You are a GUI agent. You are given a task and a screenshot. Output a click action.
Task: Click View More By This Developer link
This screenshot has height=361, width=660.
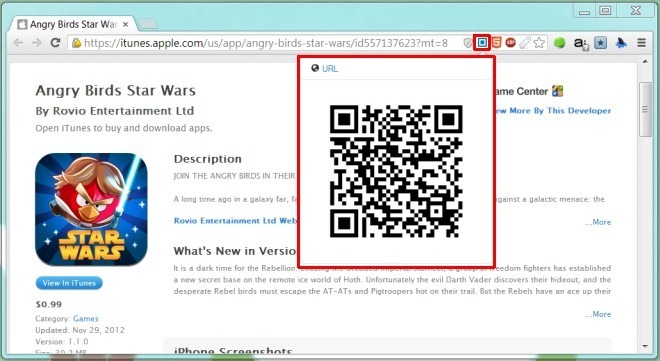552,111
